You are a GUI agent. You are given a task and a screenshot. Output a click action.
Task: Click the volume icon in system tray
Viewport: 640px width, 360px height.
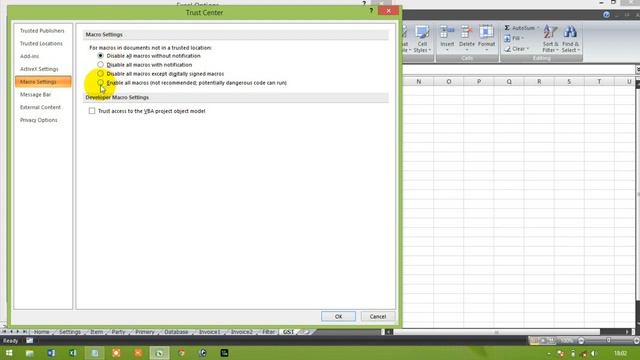tap(594, 353)
